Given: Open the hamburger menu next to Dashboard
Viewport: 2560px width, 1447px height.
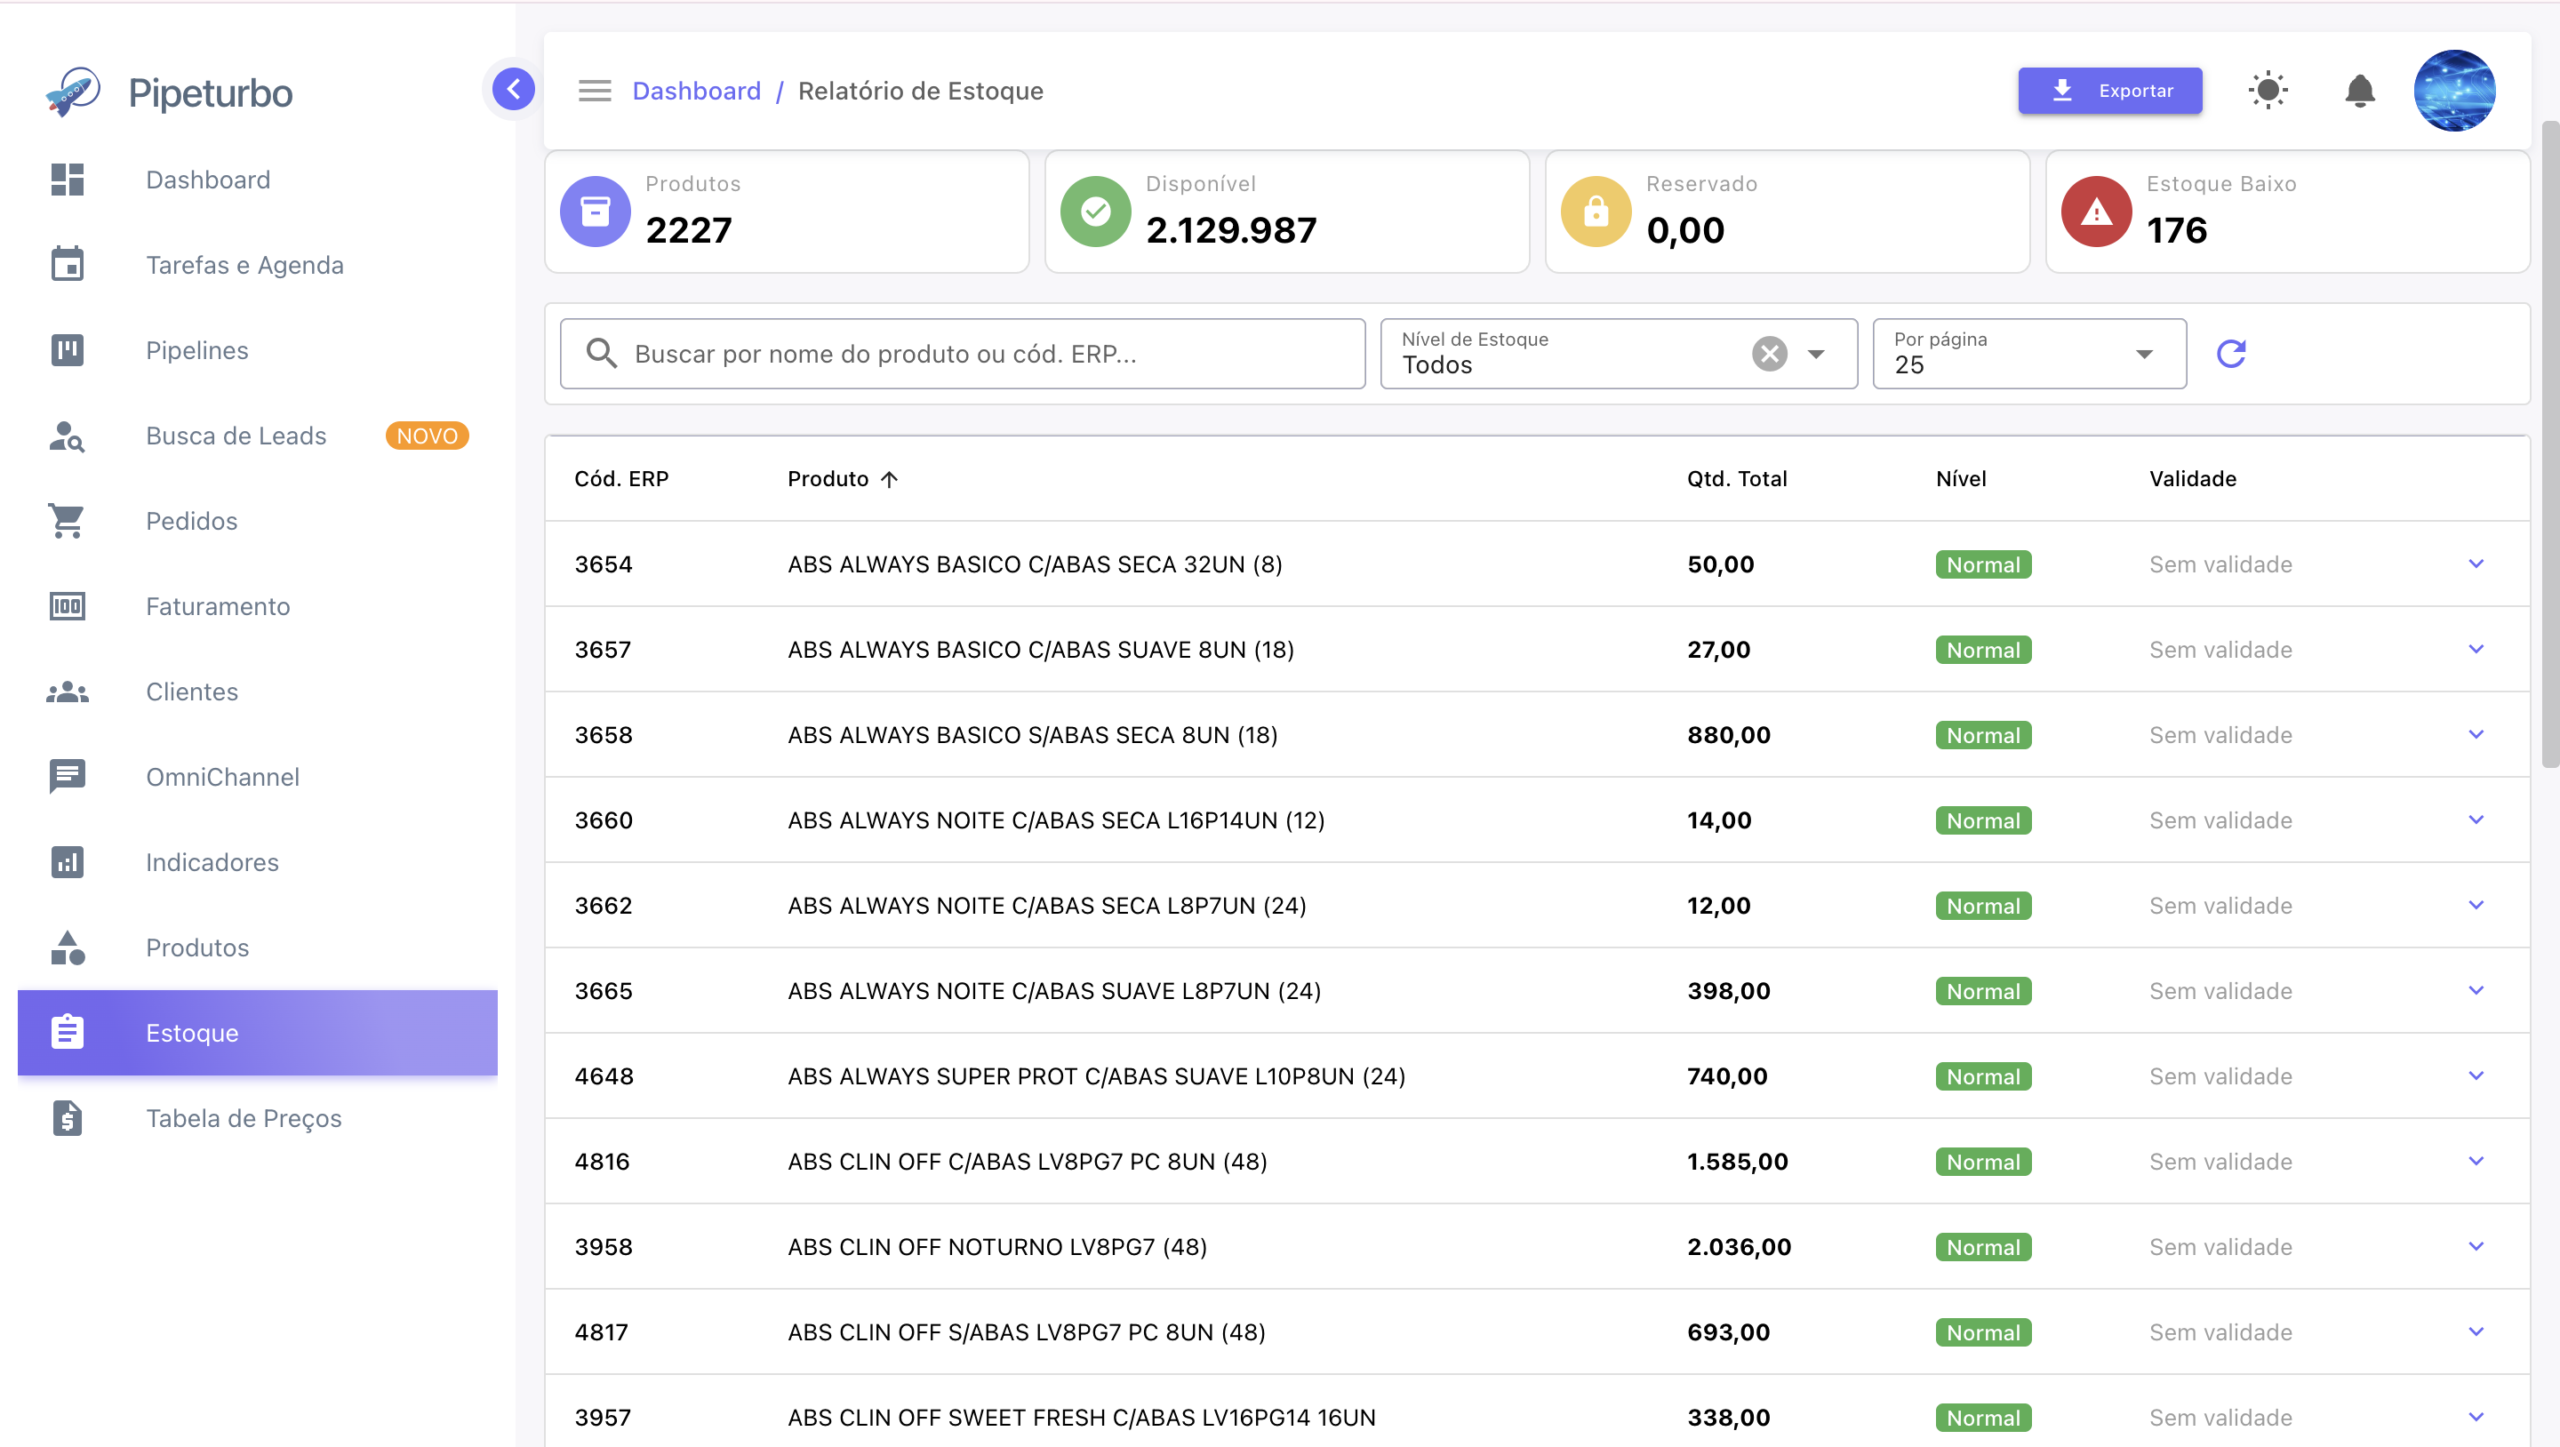Looking at the screenshot, I should point(594,91).
